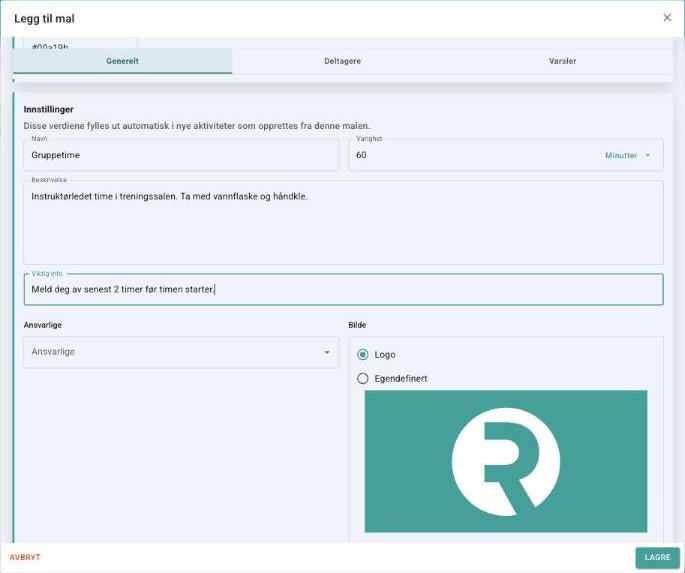Click the Legg til mal title text
Image resolution: width=685 pixels, height=573 pixels.
point(44,18)
